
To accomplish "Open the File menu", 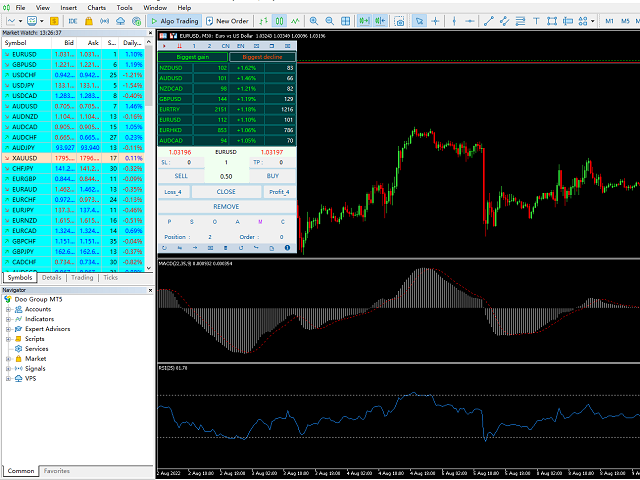I will (x=20, y=8).
